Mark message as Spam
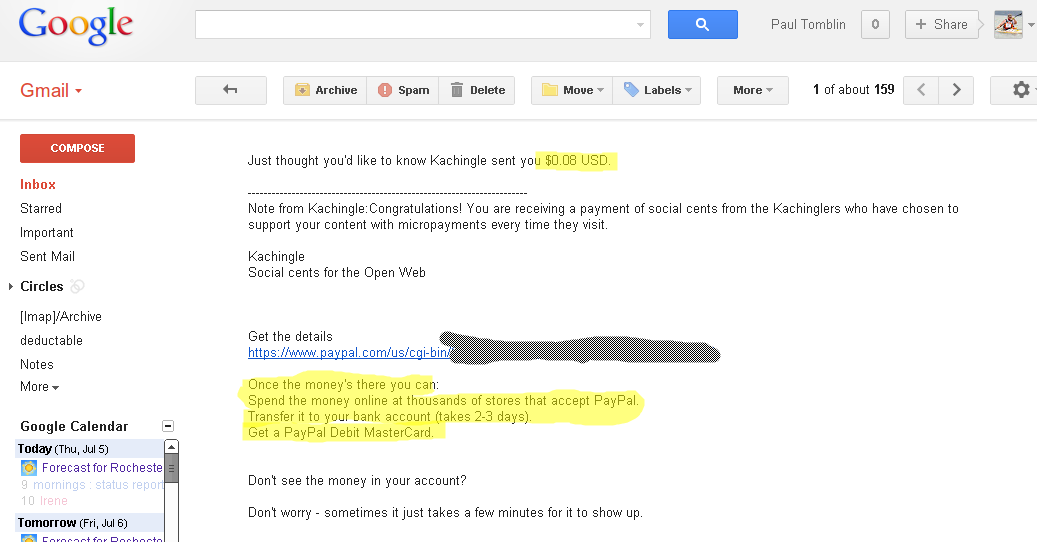 point(403,90)
